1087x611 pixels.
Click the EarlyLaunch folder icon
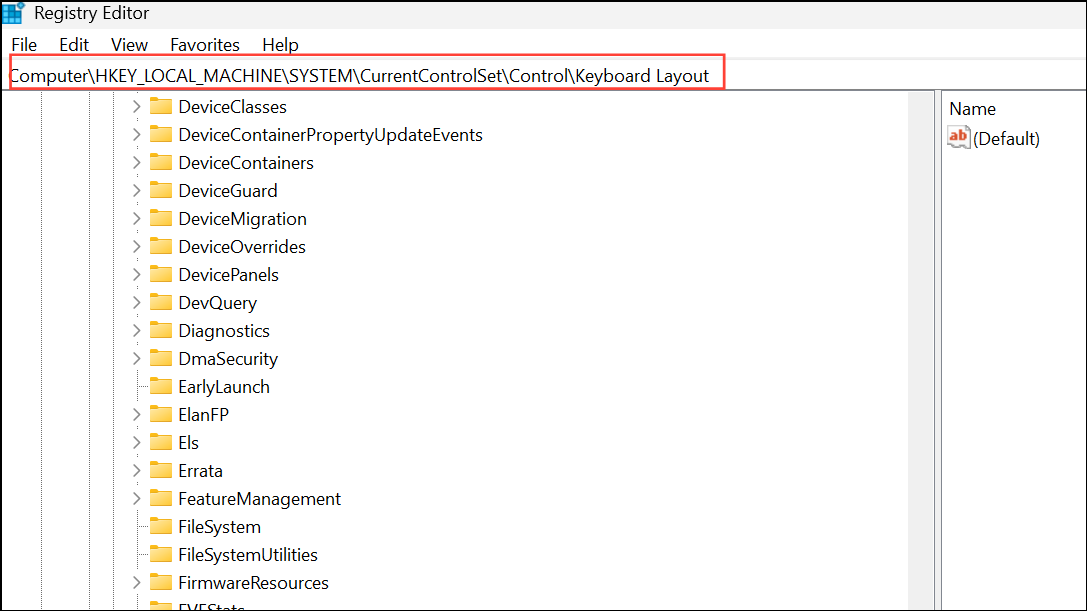coord(161,386)
